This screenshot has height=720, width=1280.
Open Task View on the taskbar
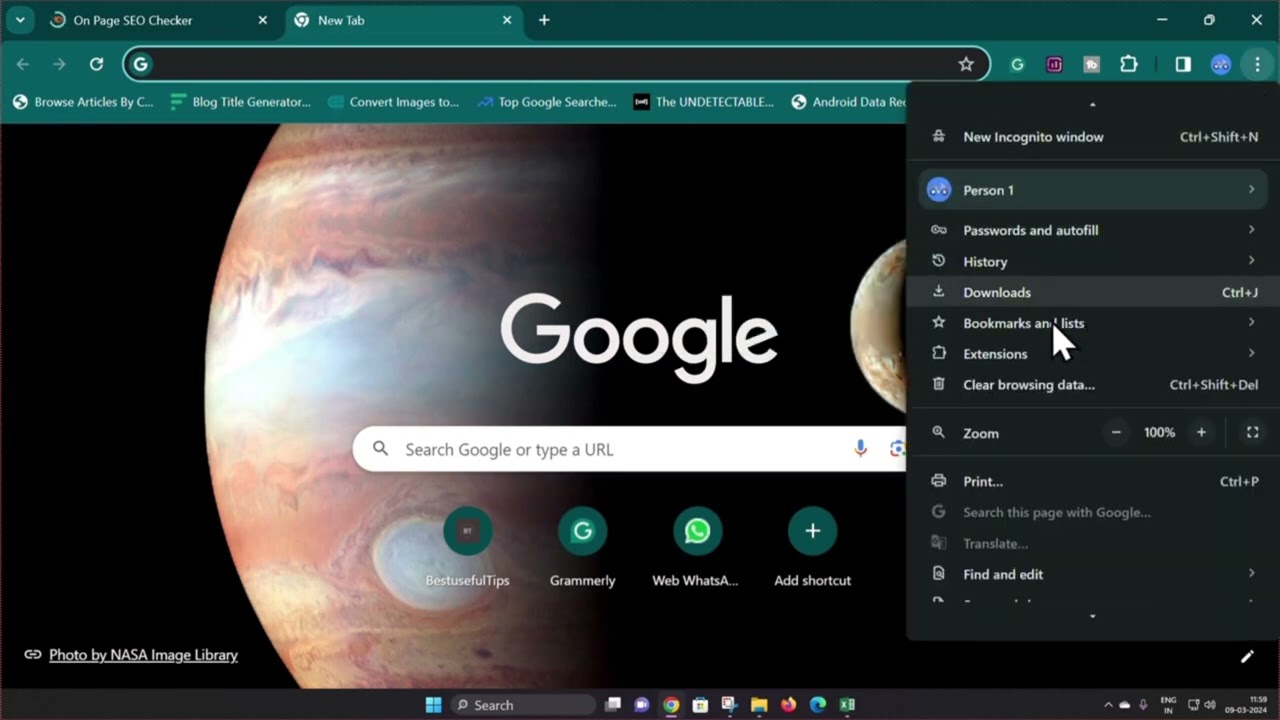pyautogui.click(x=613, y=705)
